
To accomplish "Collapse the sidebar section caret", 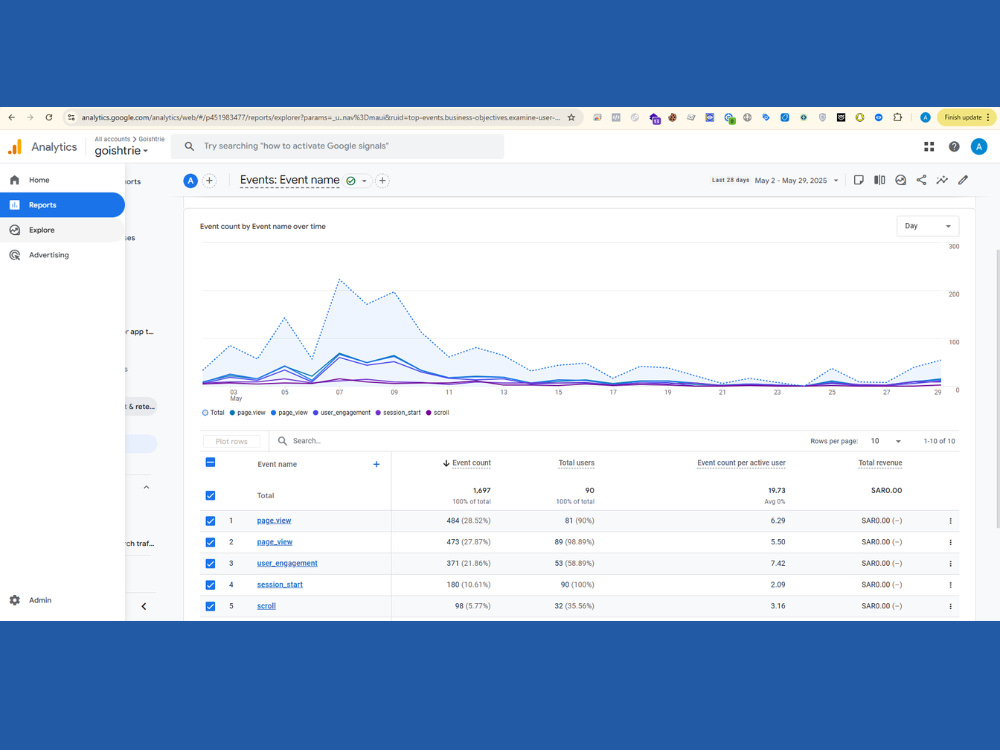I will point(146,487).
